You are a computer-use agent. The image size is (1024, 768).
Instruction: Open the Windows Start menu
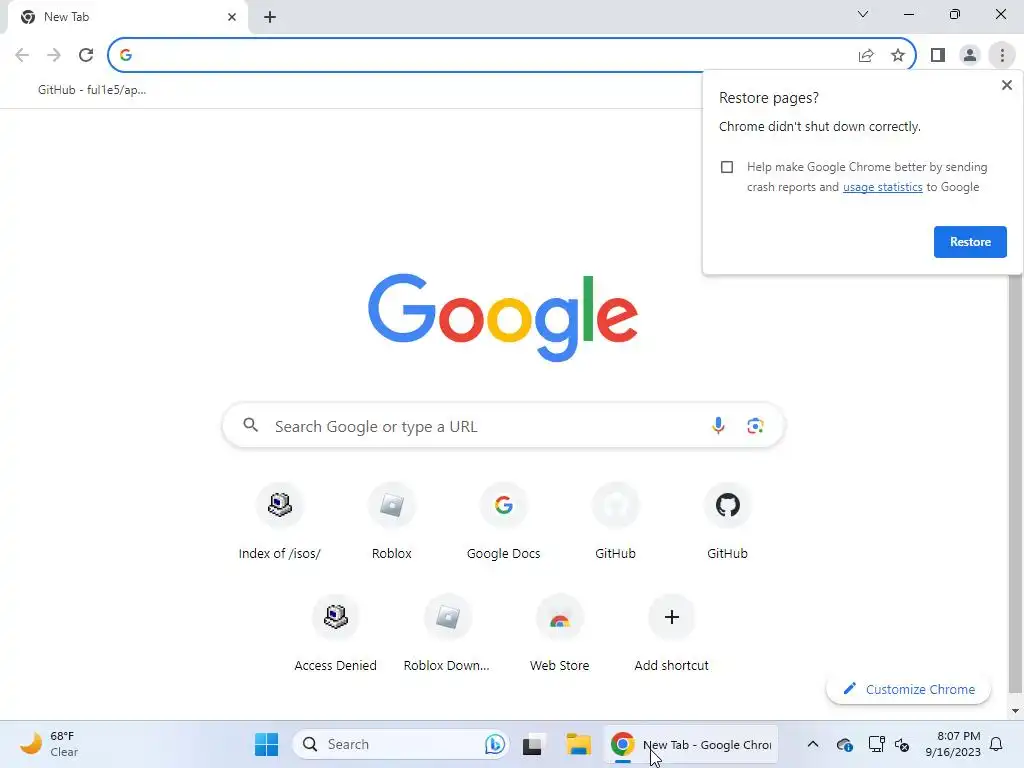tap(266, 744)
